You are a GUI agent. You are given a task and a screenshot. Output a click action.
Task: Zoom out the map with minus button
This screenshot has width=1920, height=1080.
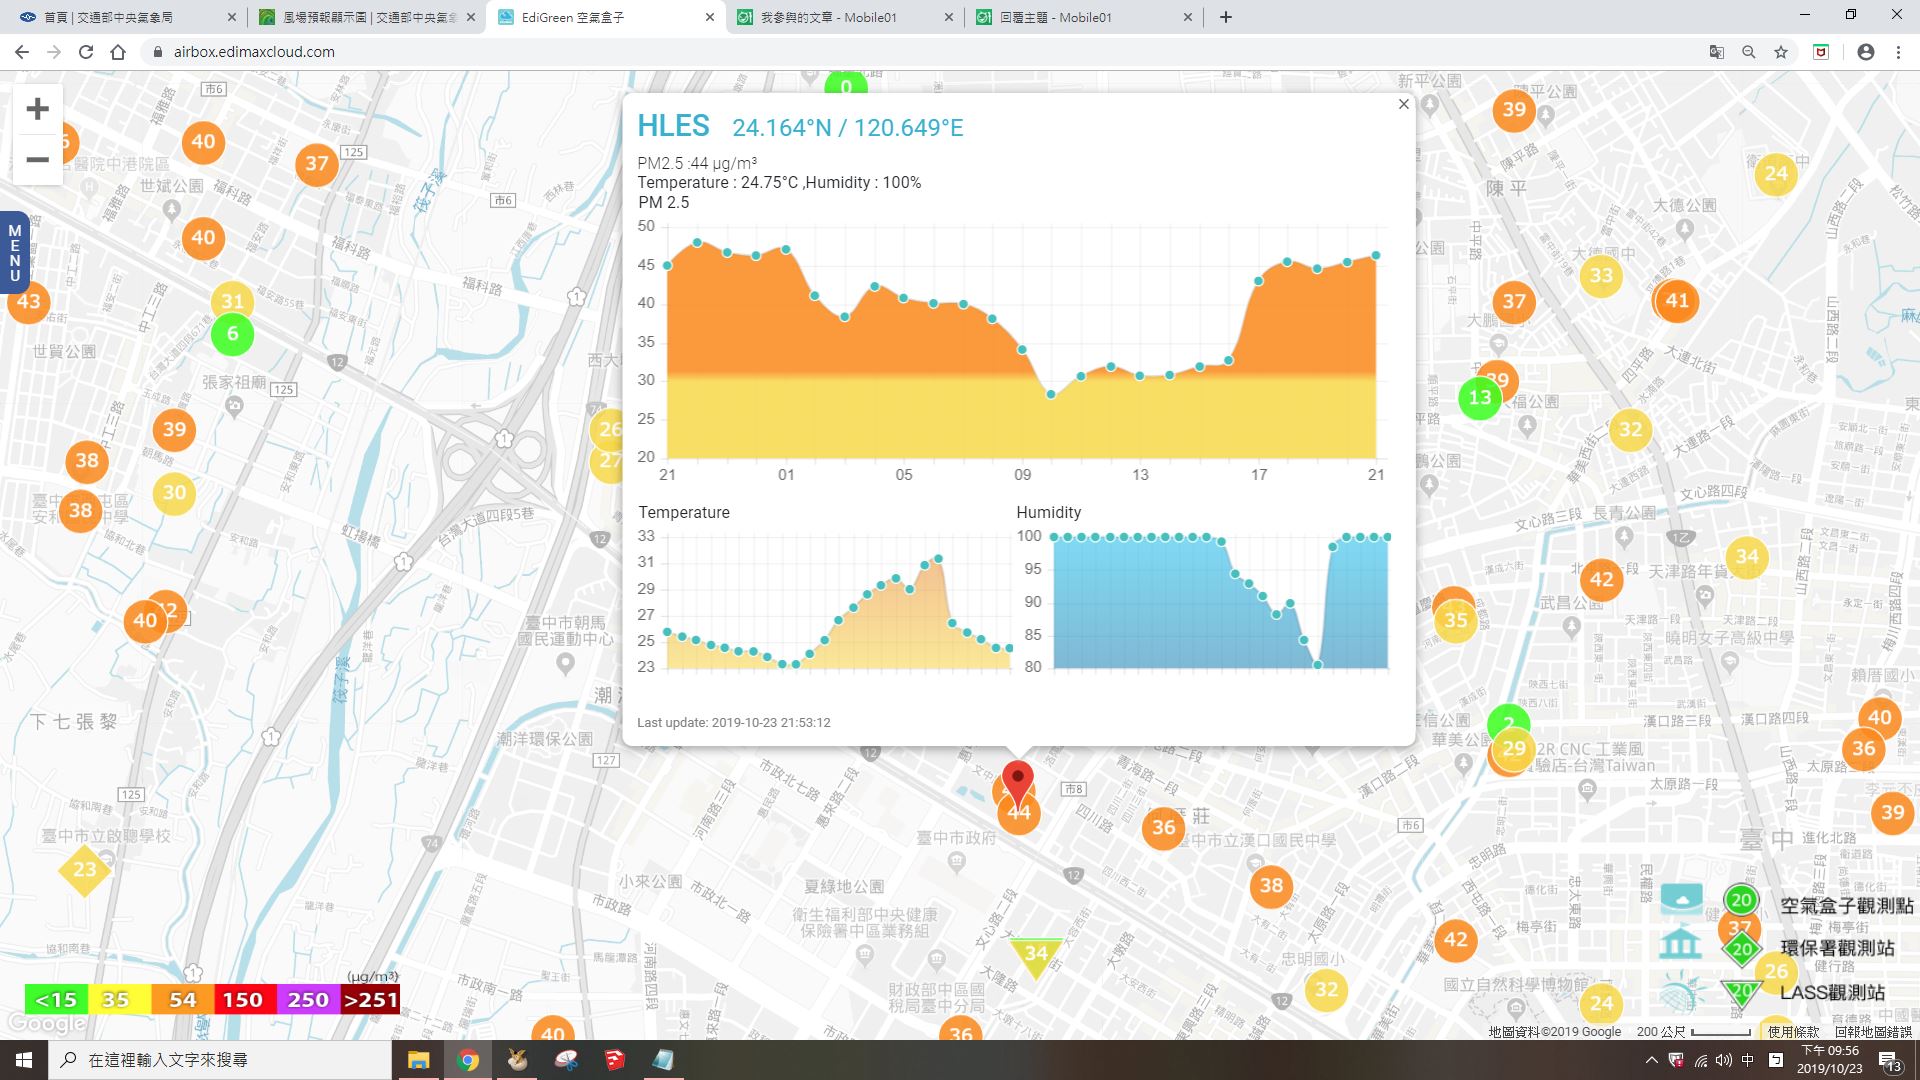pos(37,160)
